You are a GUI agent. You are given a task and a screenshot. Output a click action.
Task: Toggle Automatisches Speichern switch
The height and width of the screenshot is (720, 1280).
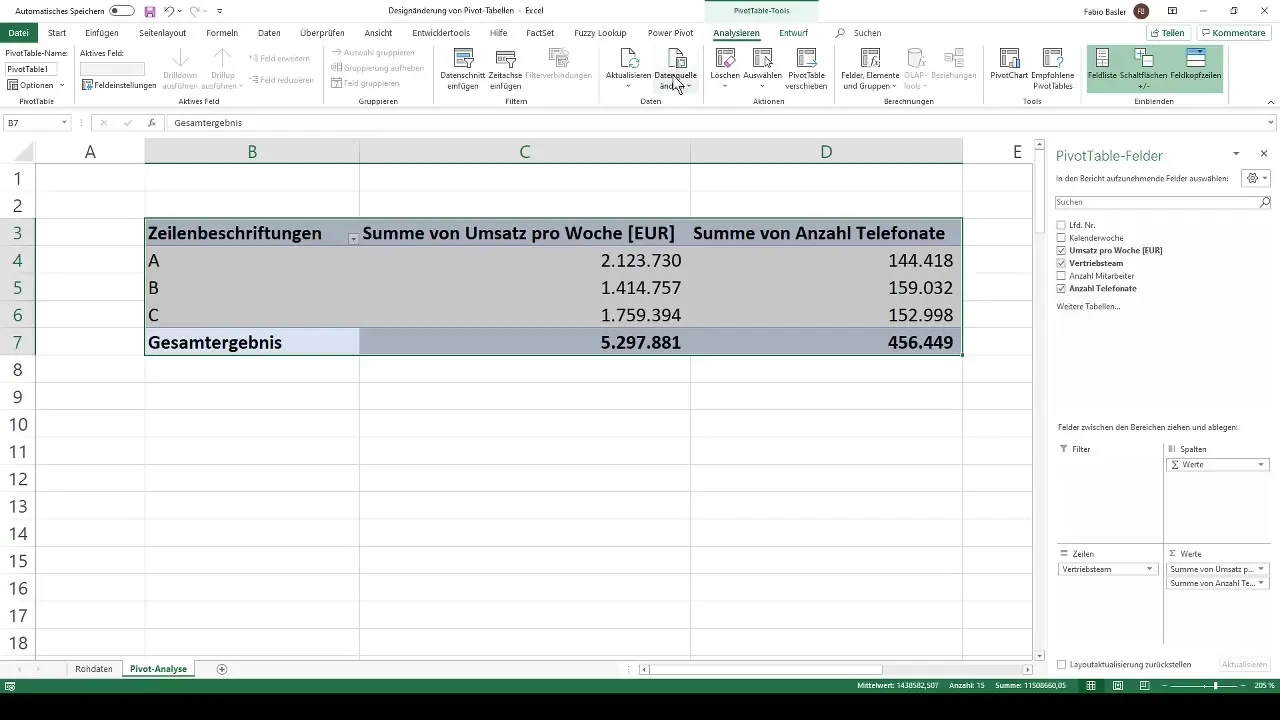tap(122, 11)
